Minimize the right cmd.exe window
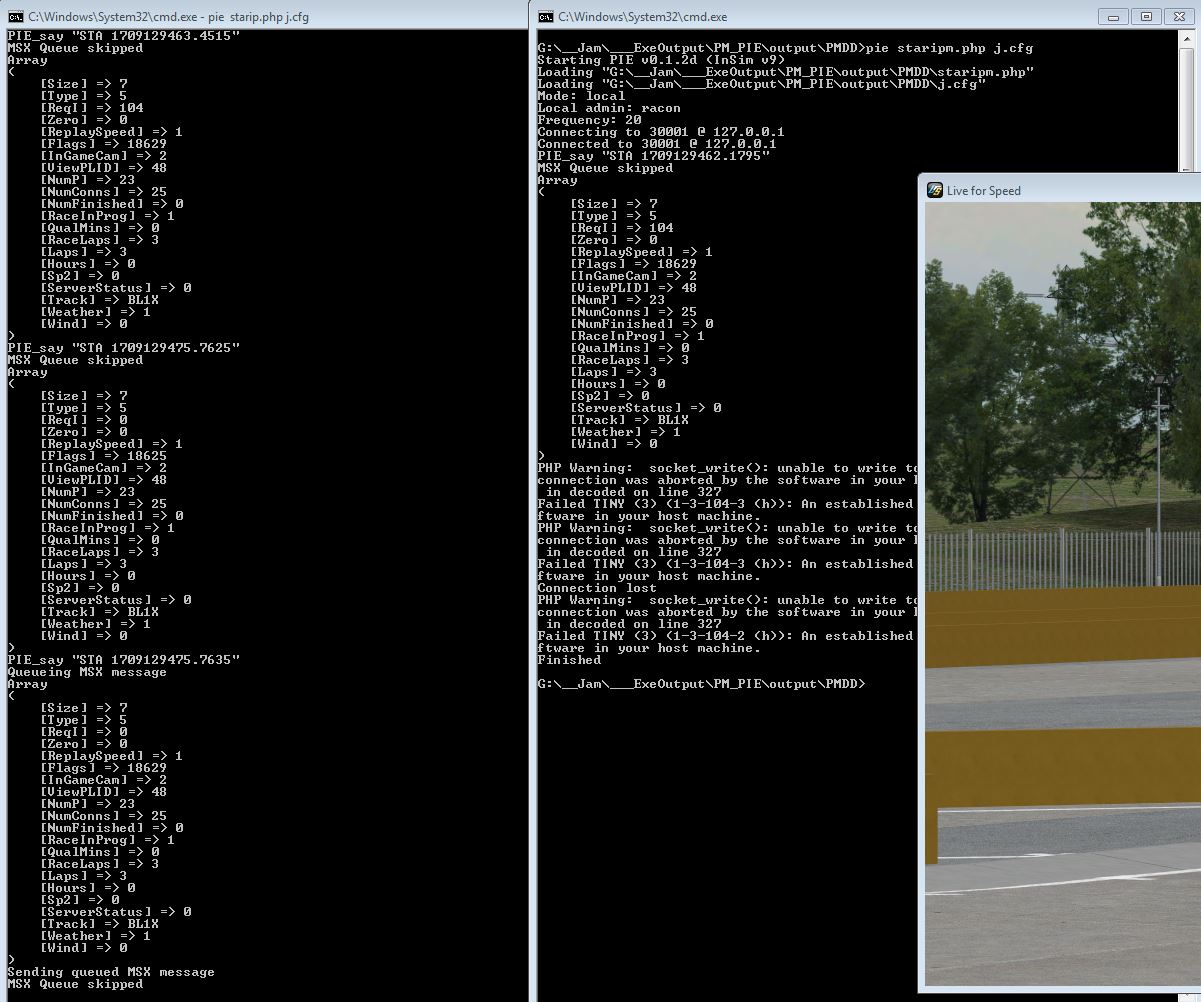Image resolution: width=1201 pixels, height=1002 pixels. pyautogui.click(x=1114, y=16)
